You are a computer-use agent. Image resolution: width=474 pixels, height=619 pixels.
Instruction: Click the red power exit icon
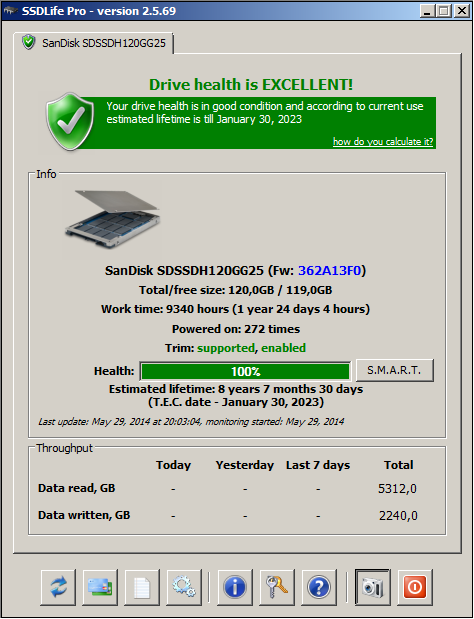pos(415,587)
